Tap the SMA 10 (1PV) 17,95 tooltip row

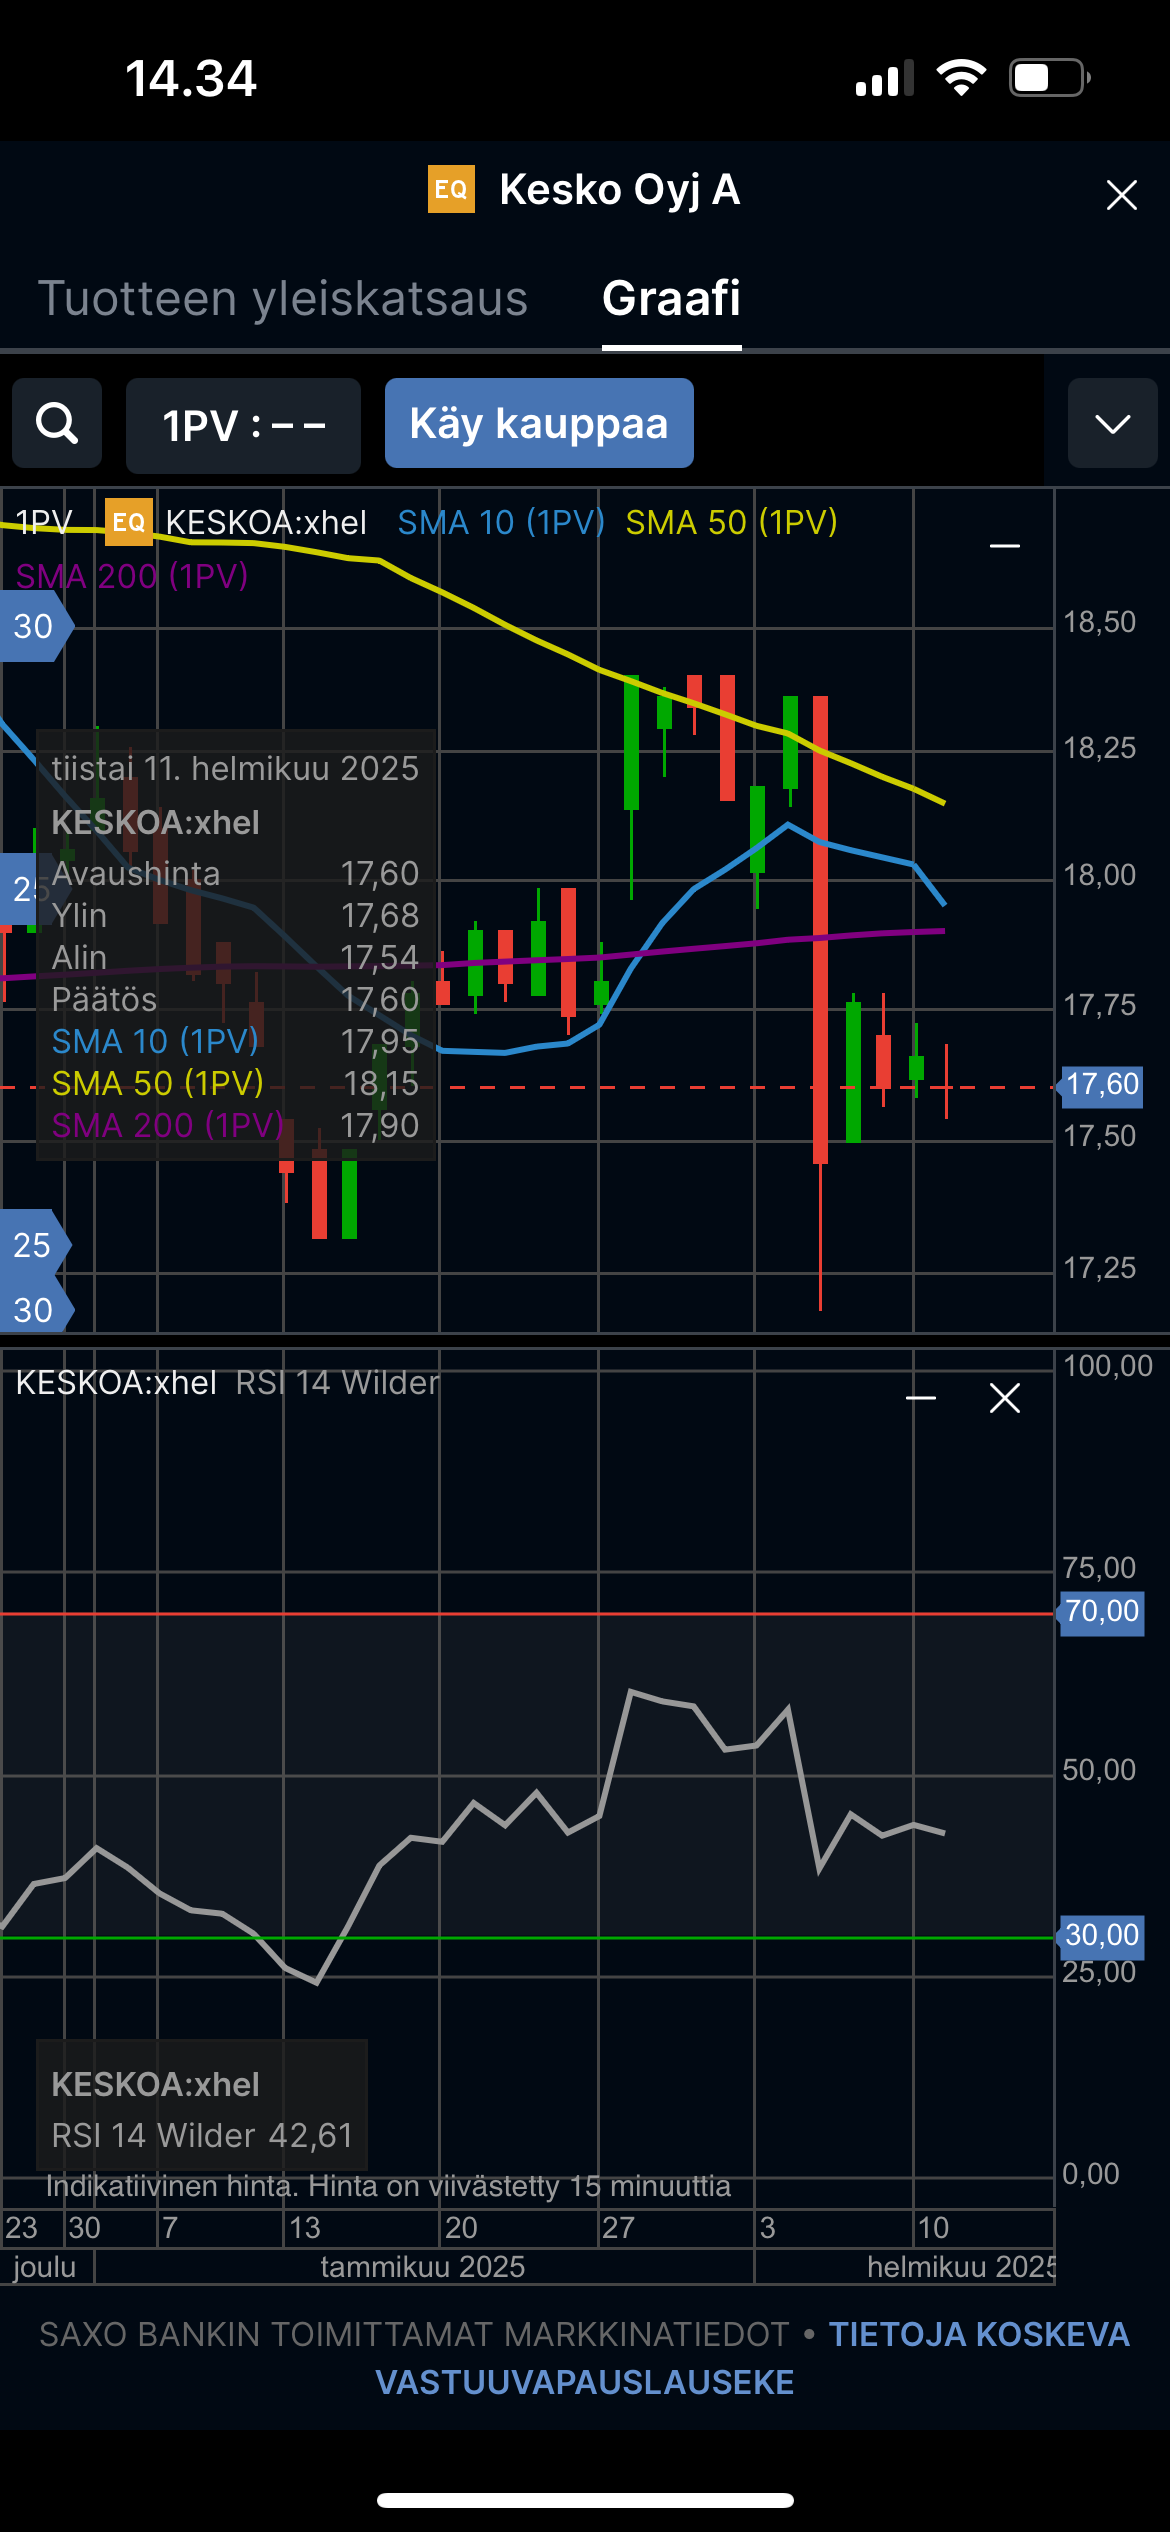pos(235,1042)
